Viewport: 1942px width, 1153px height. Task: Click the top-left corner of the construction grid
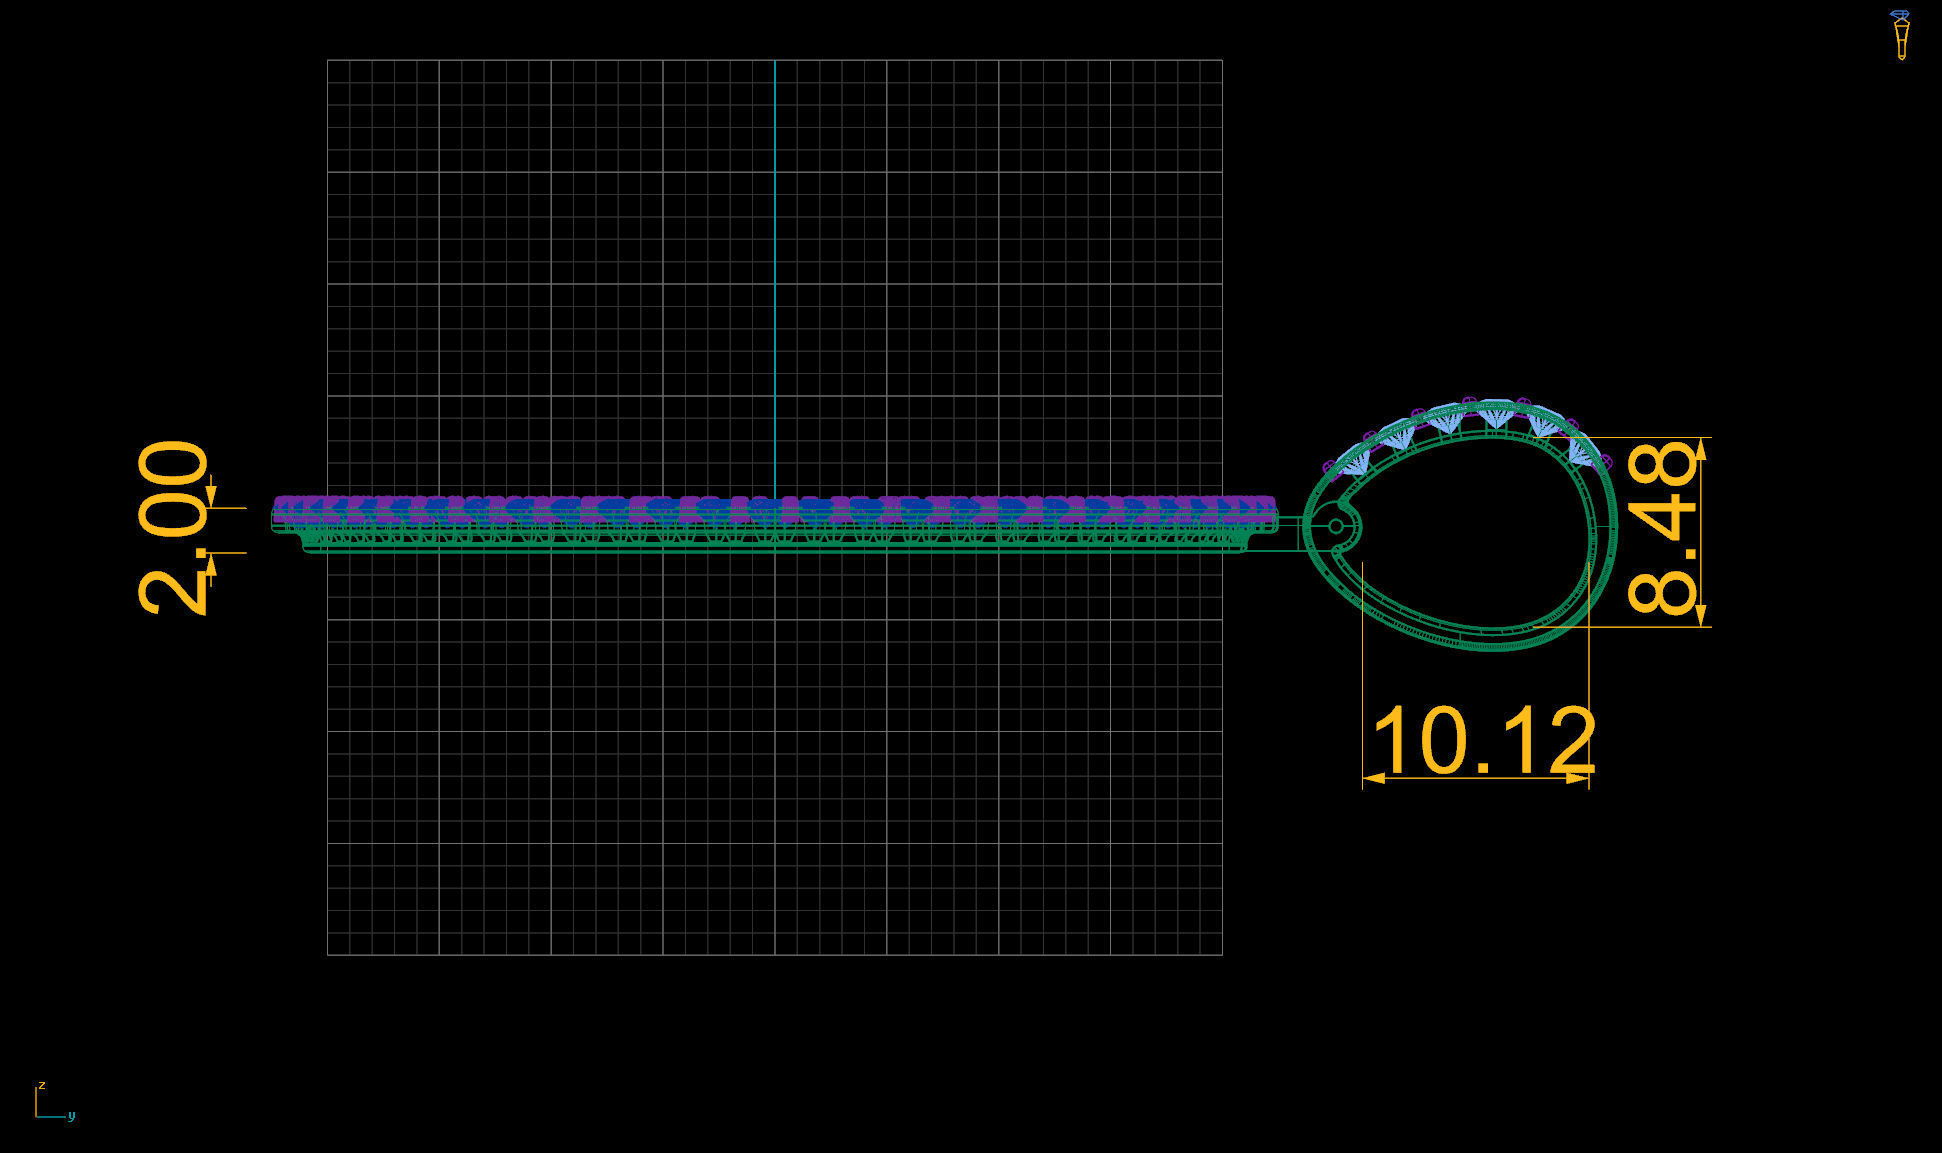(328, 61)
